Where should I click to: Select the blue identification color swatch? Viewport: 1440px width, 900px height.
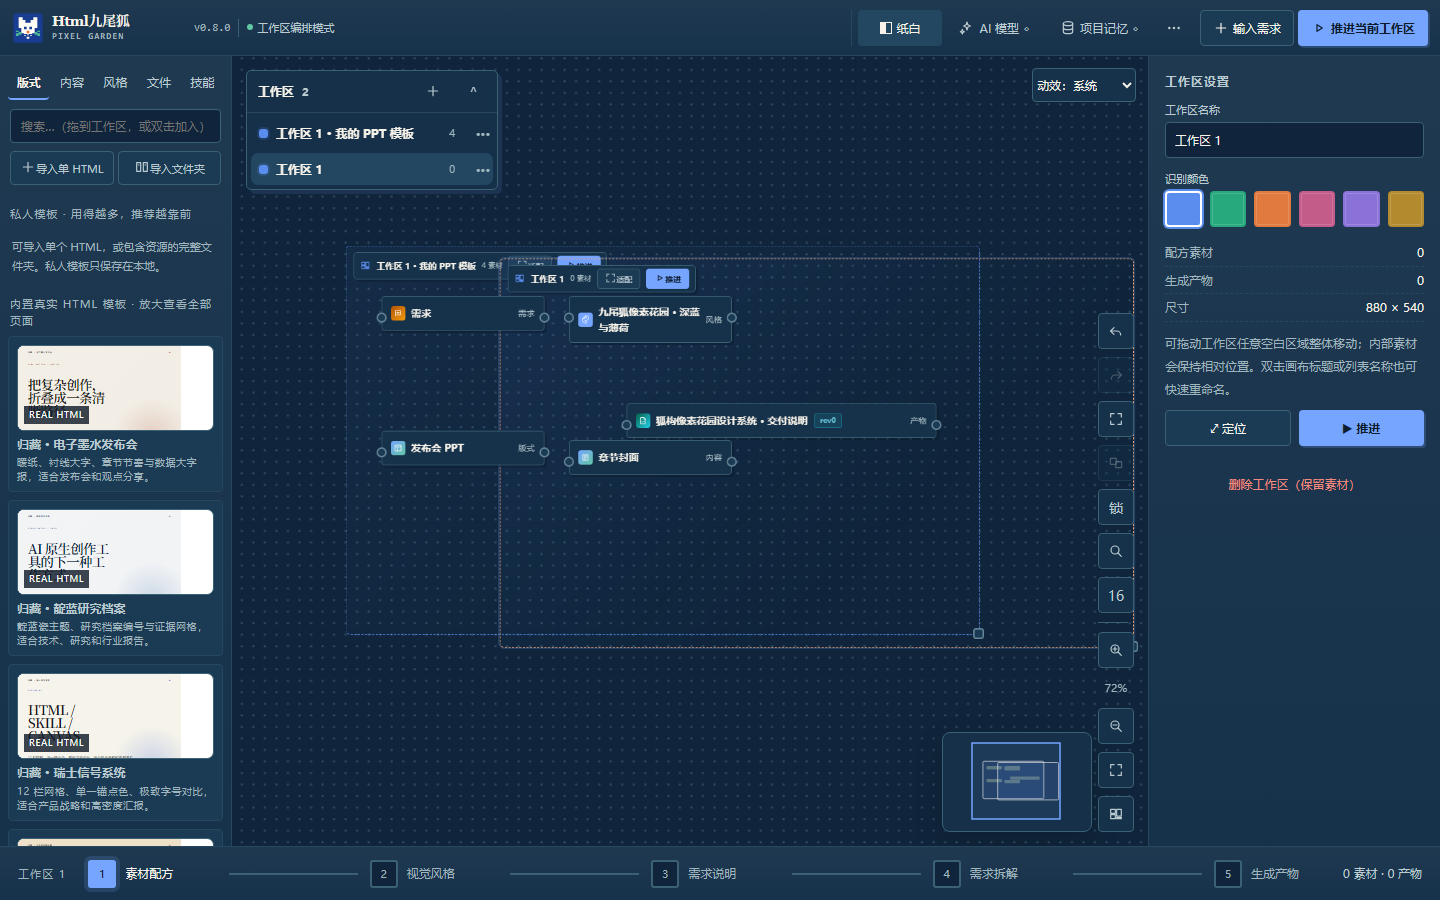click(1183, 209)
